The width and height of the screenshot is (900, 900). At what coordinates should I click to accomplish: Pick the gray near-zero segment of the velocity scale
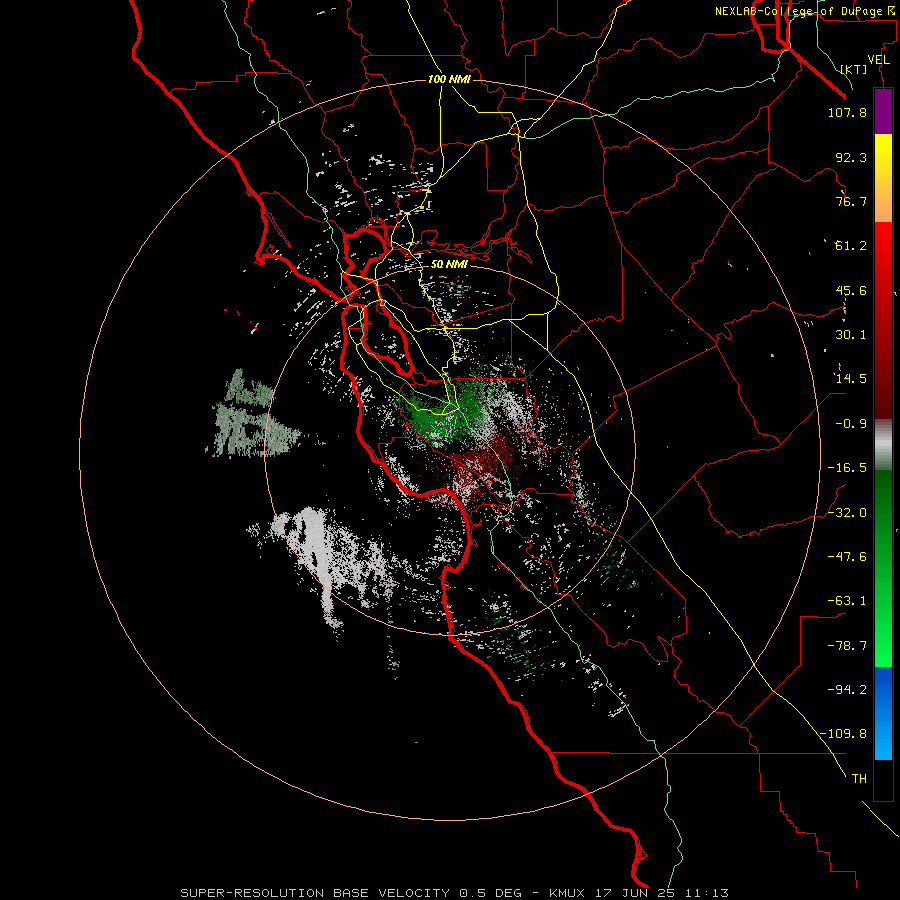tap(883, 445)
